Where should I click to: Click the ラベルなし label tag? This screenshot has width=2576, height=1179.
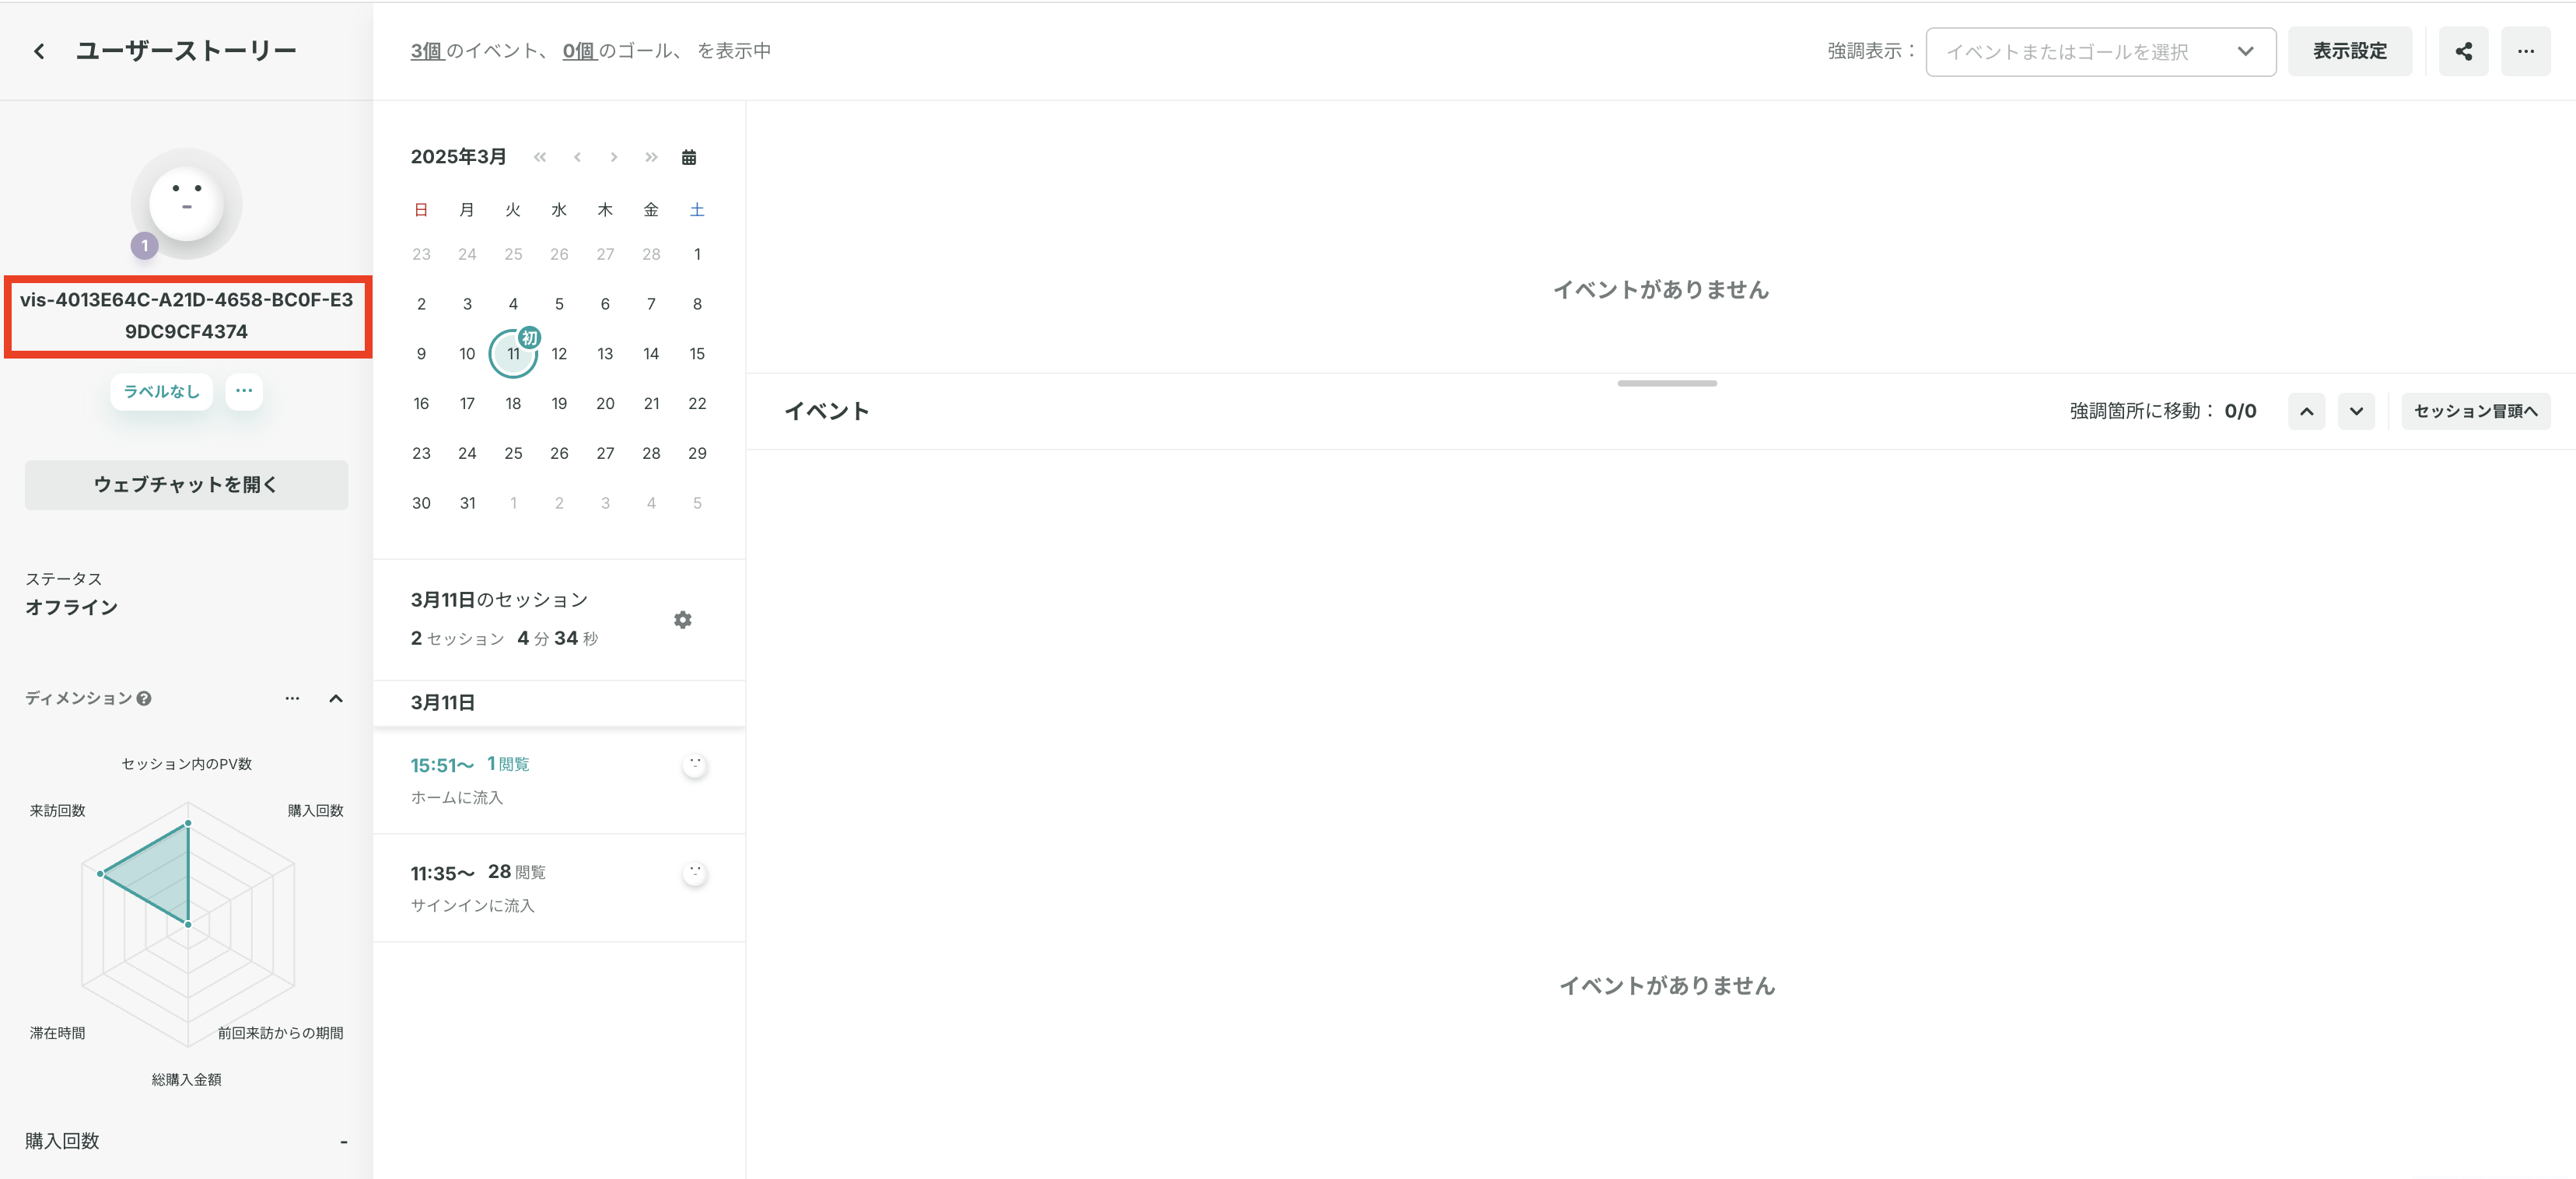161,391
